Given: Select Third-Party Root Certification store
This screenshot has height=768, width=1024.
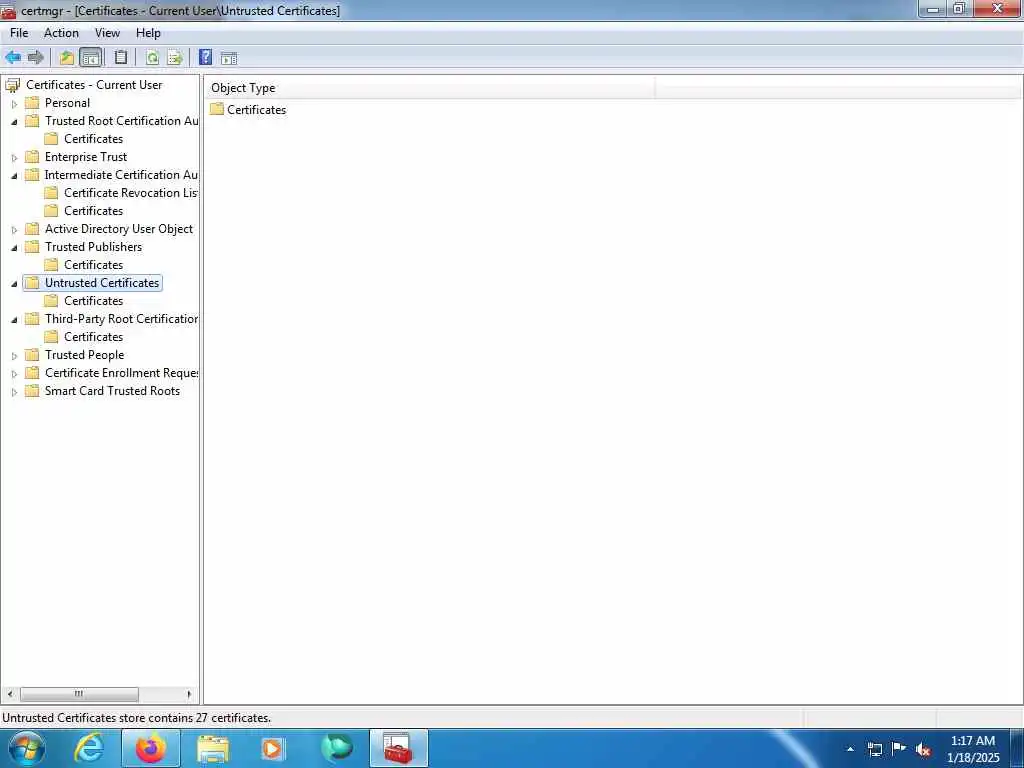Looking at the screenshot, I should click(121, 319).
